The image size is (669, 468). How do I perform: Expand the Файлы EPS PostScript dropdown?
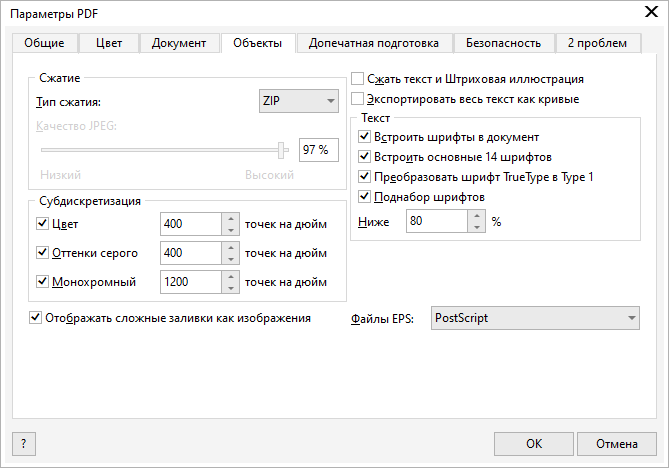coord(535,318)
